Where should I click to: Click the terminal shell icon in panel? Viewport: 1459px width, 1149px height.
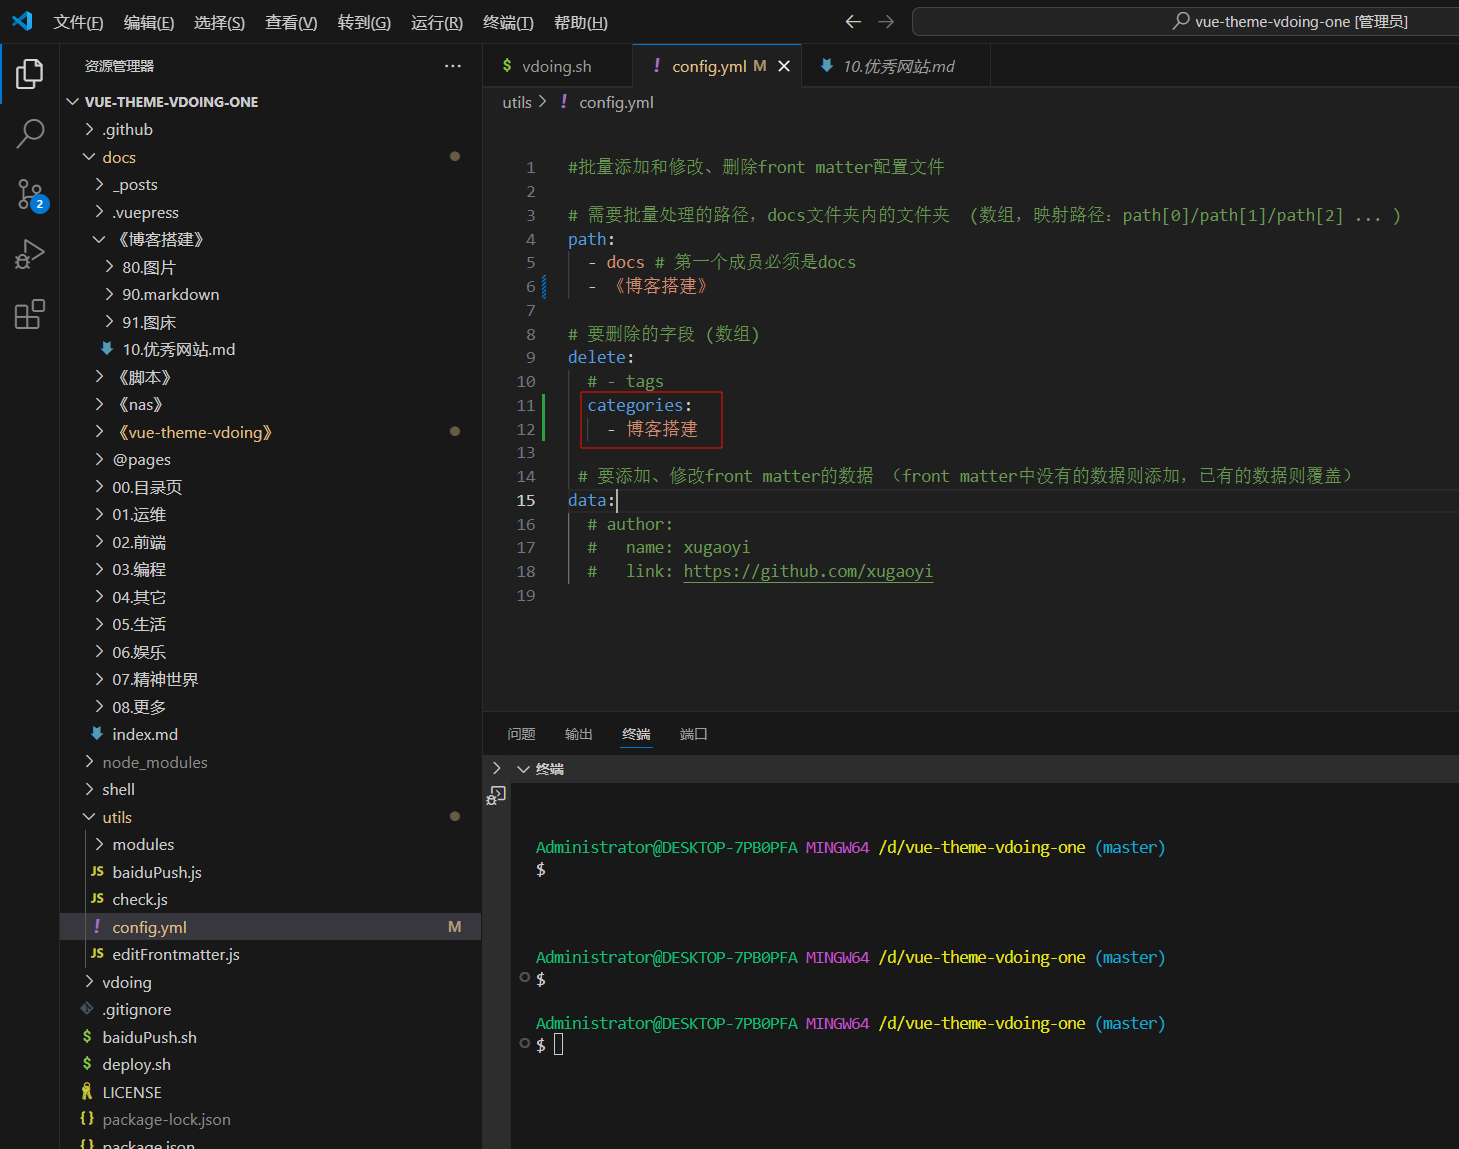[x=496, y=796]
